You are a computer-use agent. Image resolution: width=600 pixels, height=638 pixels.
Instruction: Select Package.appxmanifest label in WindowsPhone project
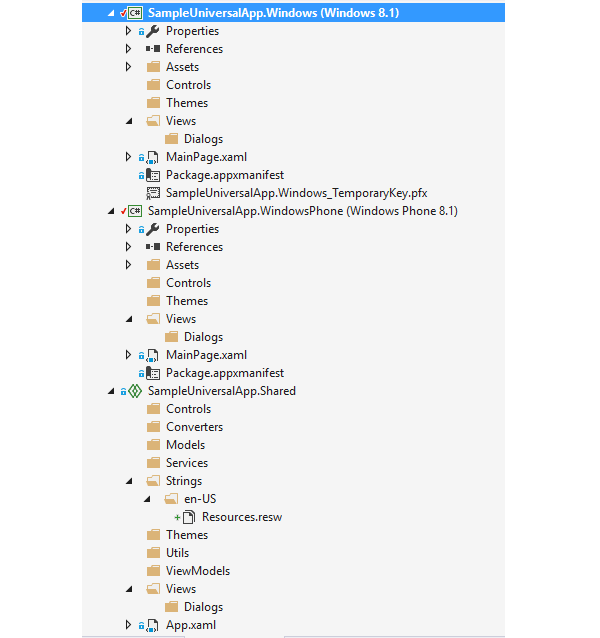coord(225,373)
